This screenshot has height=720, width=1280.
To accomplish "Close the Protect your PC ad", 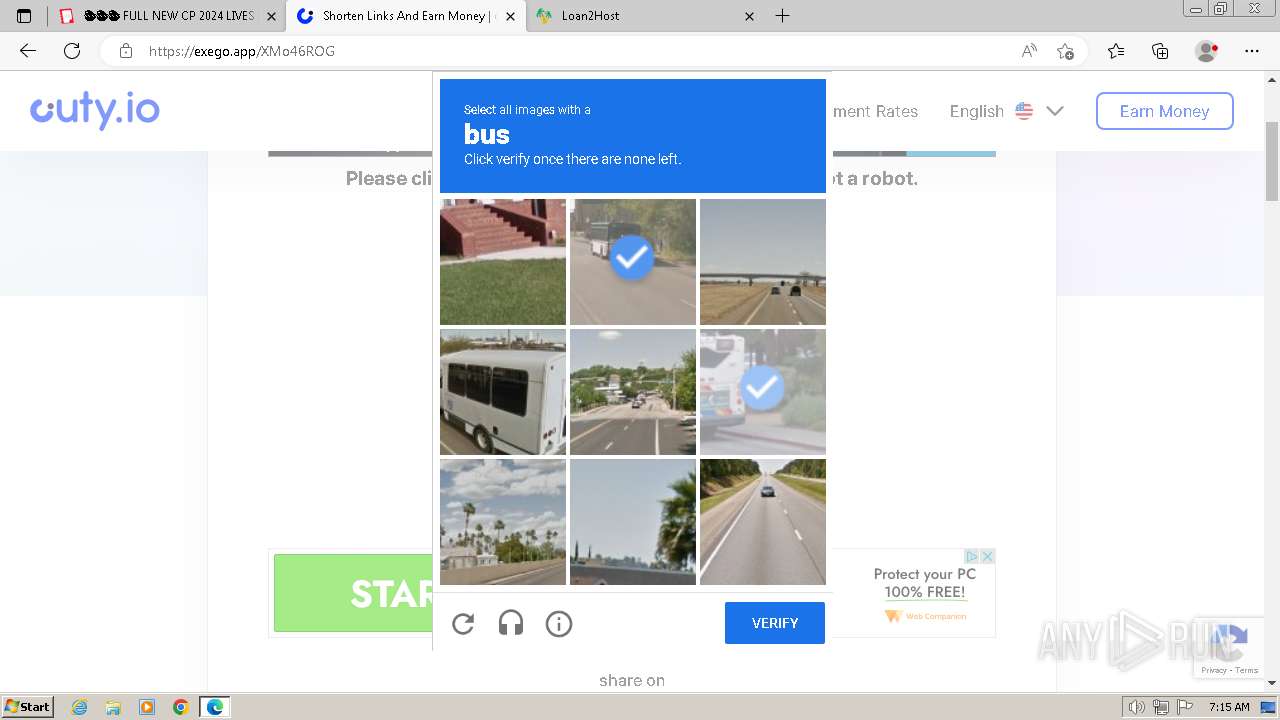I will (x=987, y=556).
